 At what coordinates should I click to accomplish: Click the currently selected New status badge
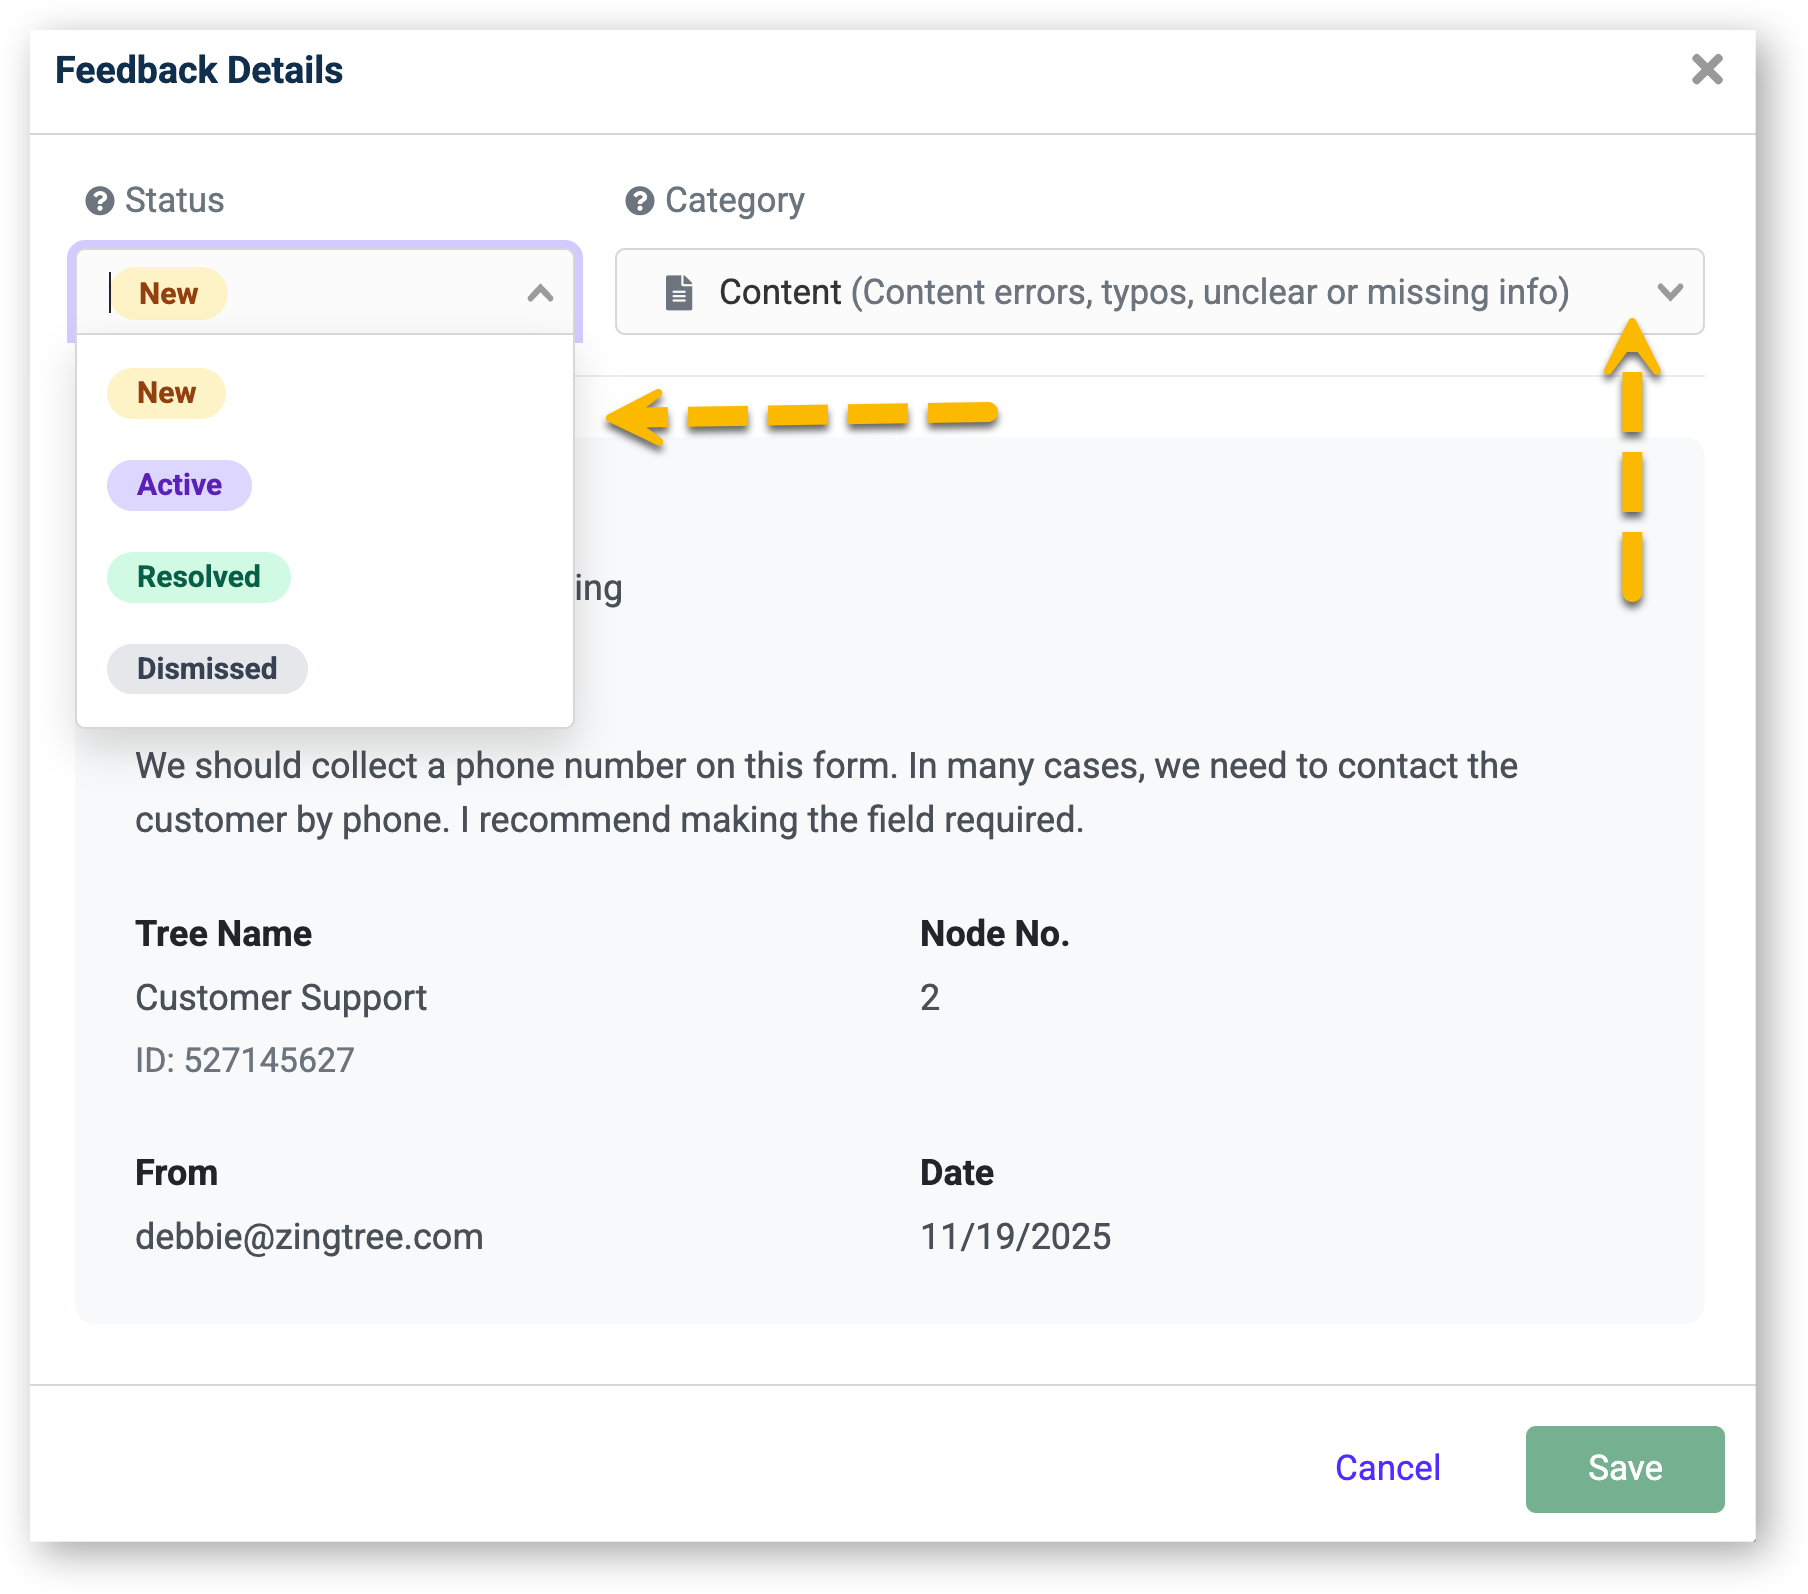[168, 294]
